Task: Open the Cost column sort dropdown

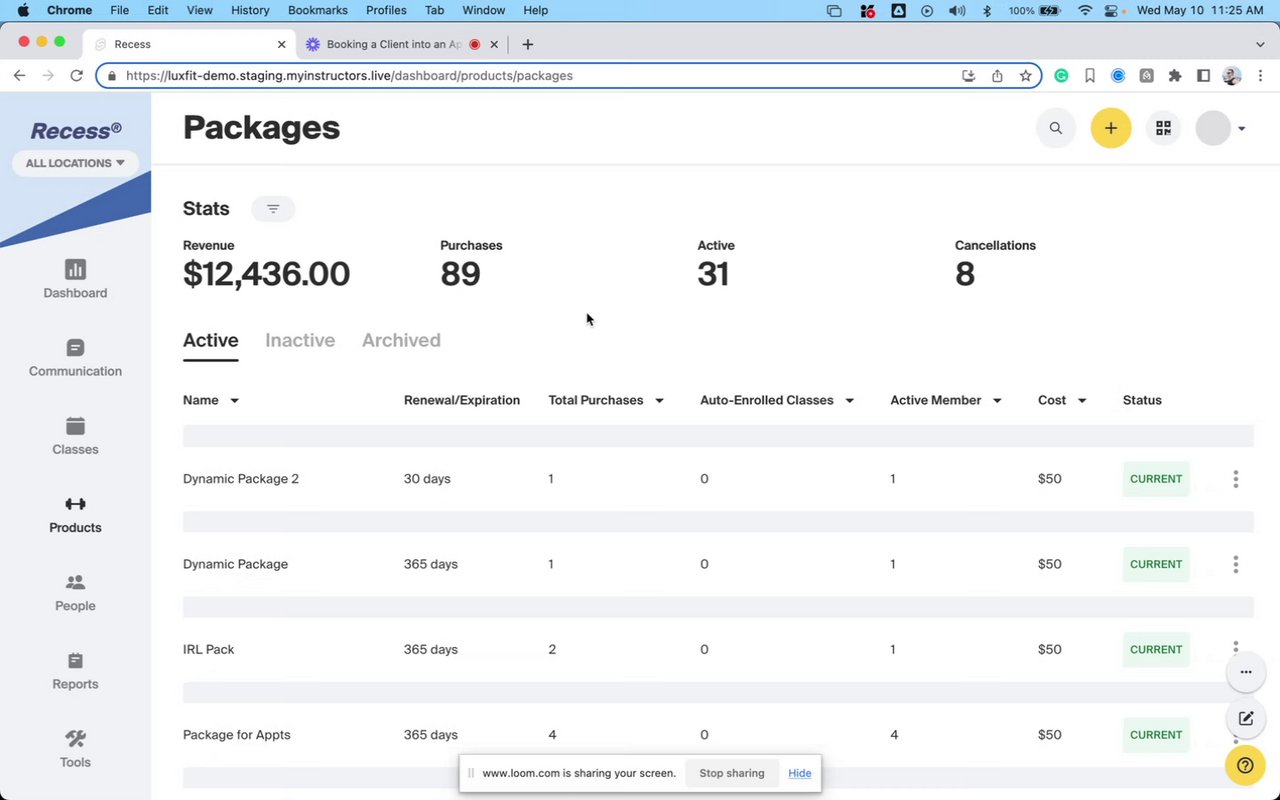Action: pyautogui.click(x=1082, y=401)
